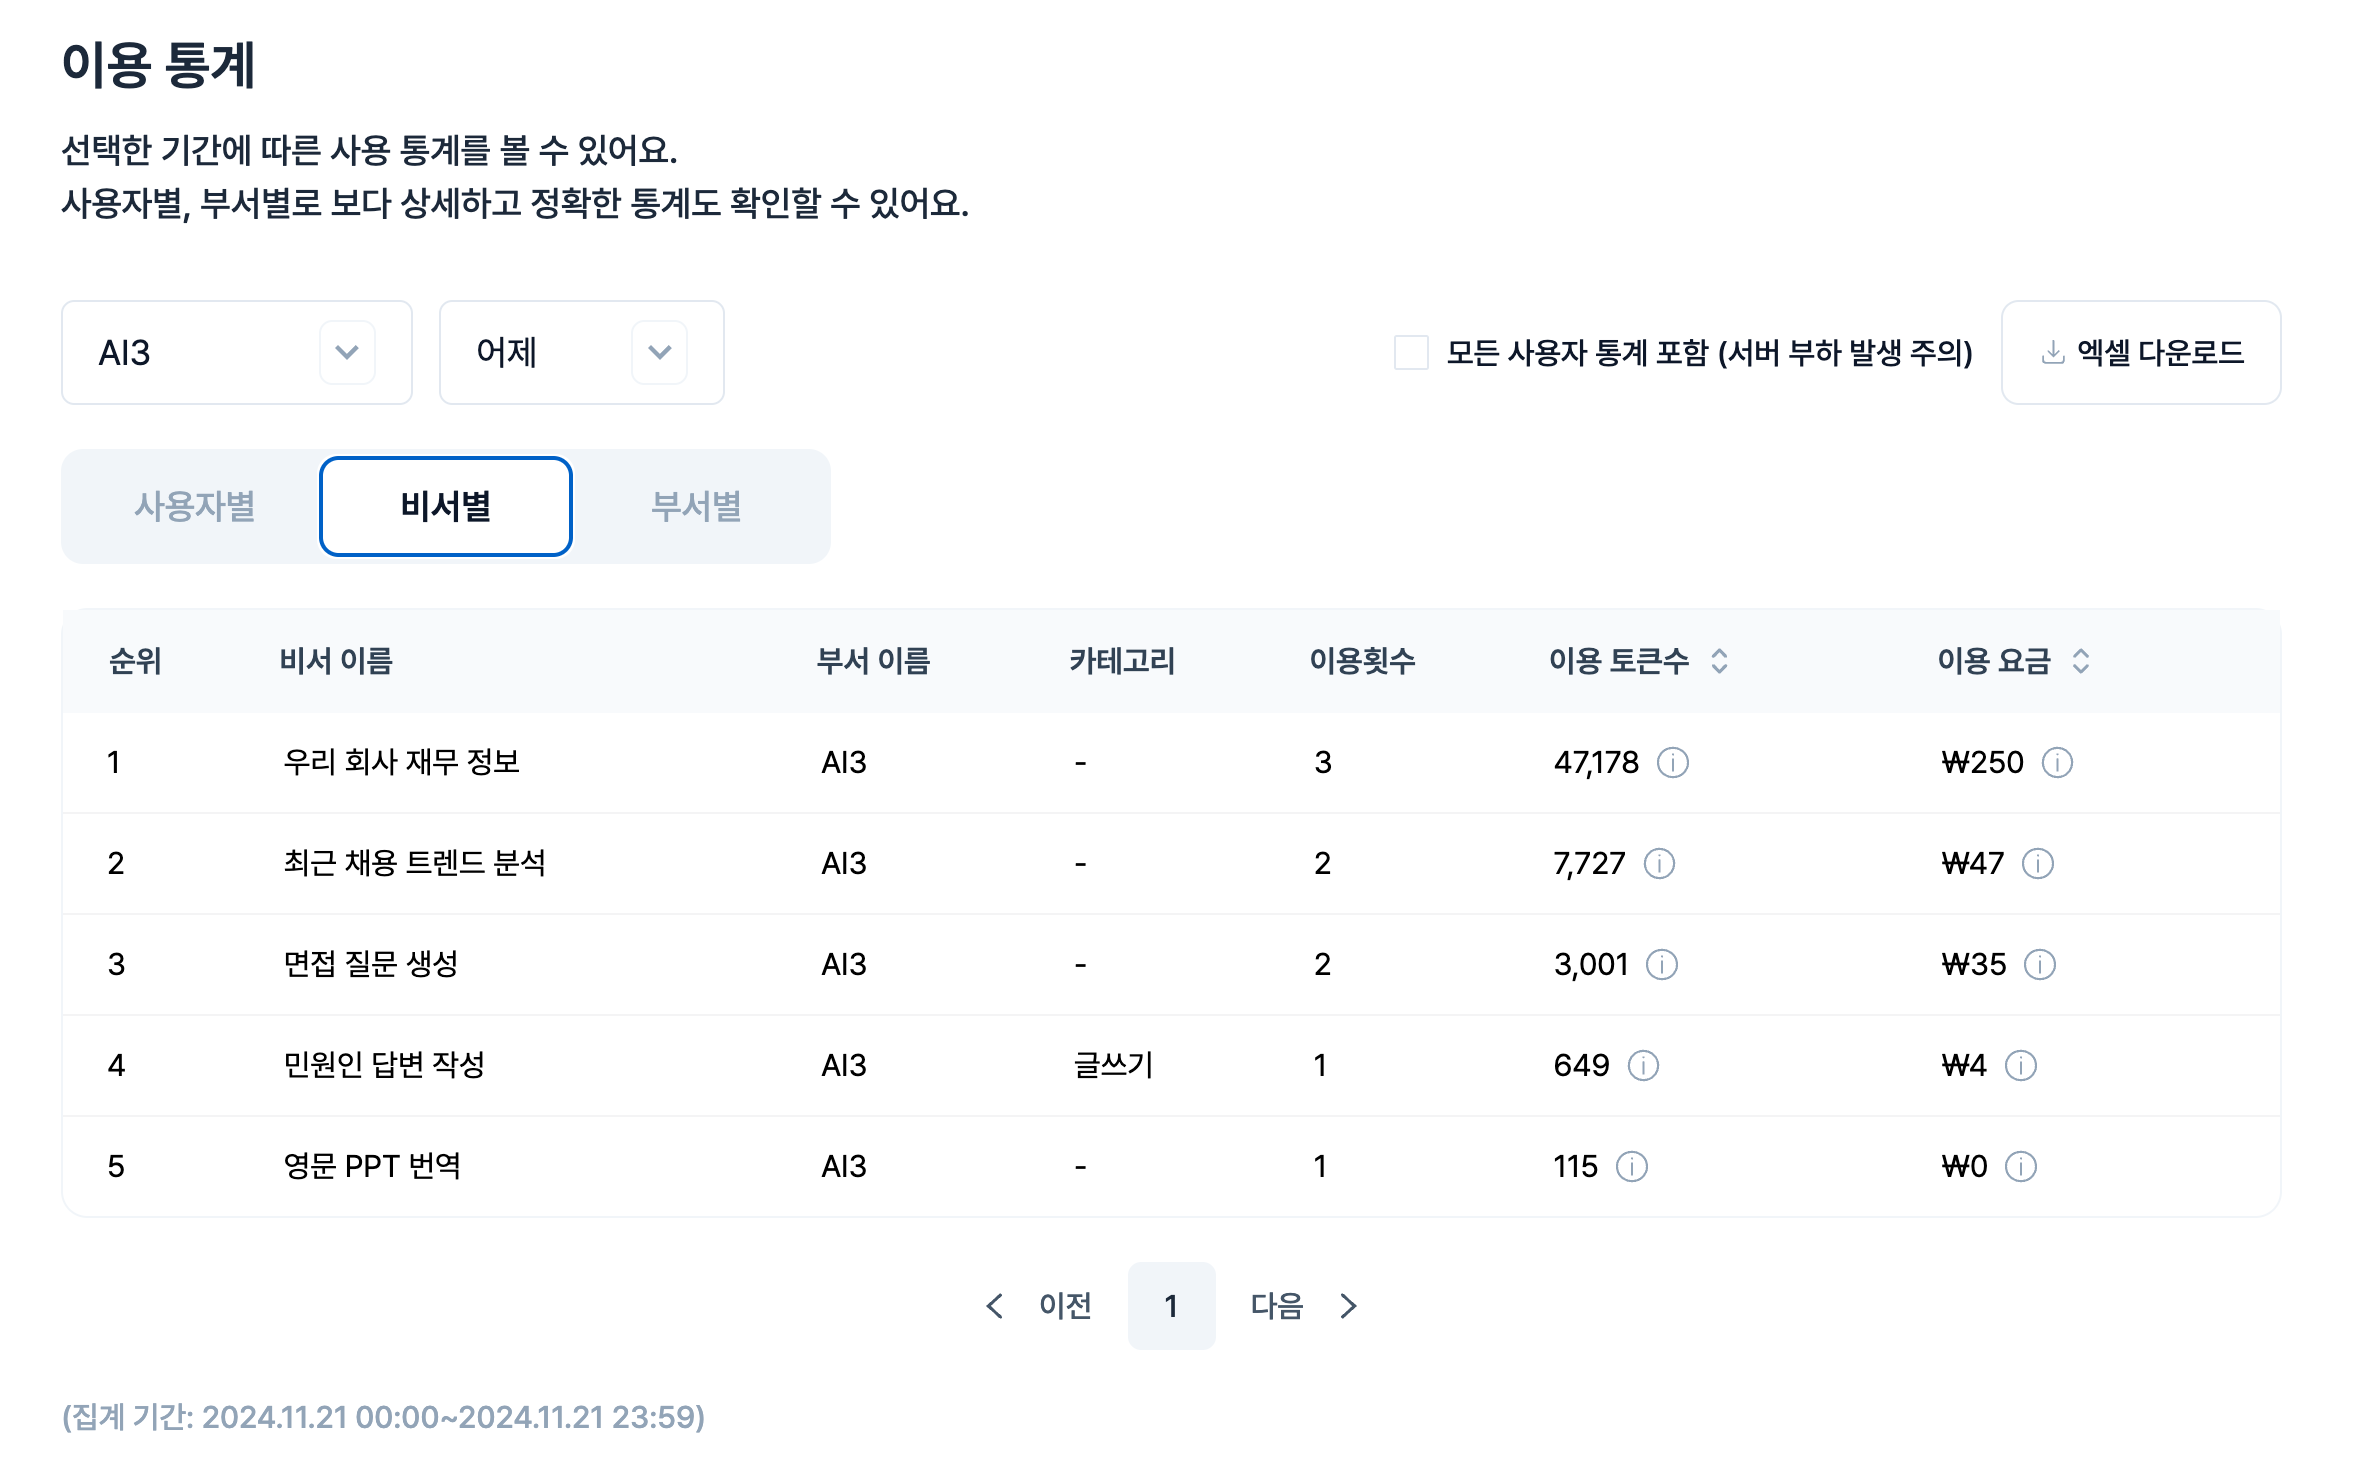The image size is (2354, 1476).
Task: Expand the AI3 department dropdown
Action: click(x=237, y=353)
